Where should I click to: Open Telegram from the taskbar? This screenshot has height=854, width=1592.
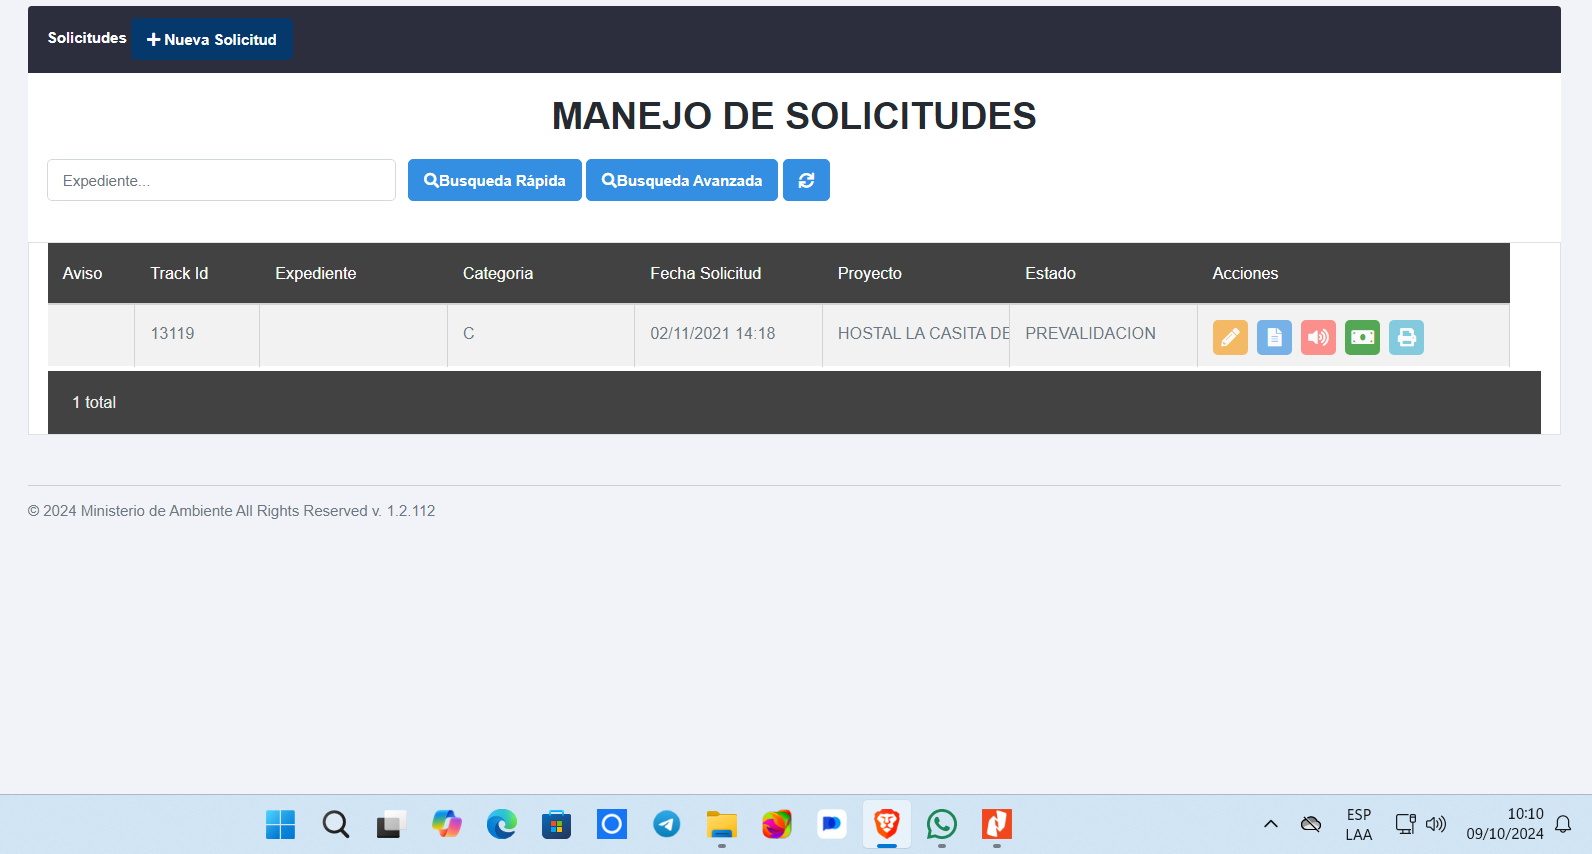pos(667,824)
